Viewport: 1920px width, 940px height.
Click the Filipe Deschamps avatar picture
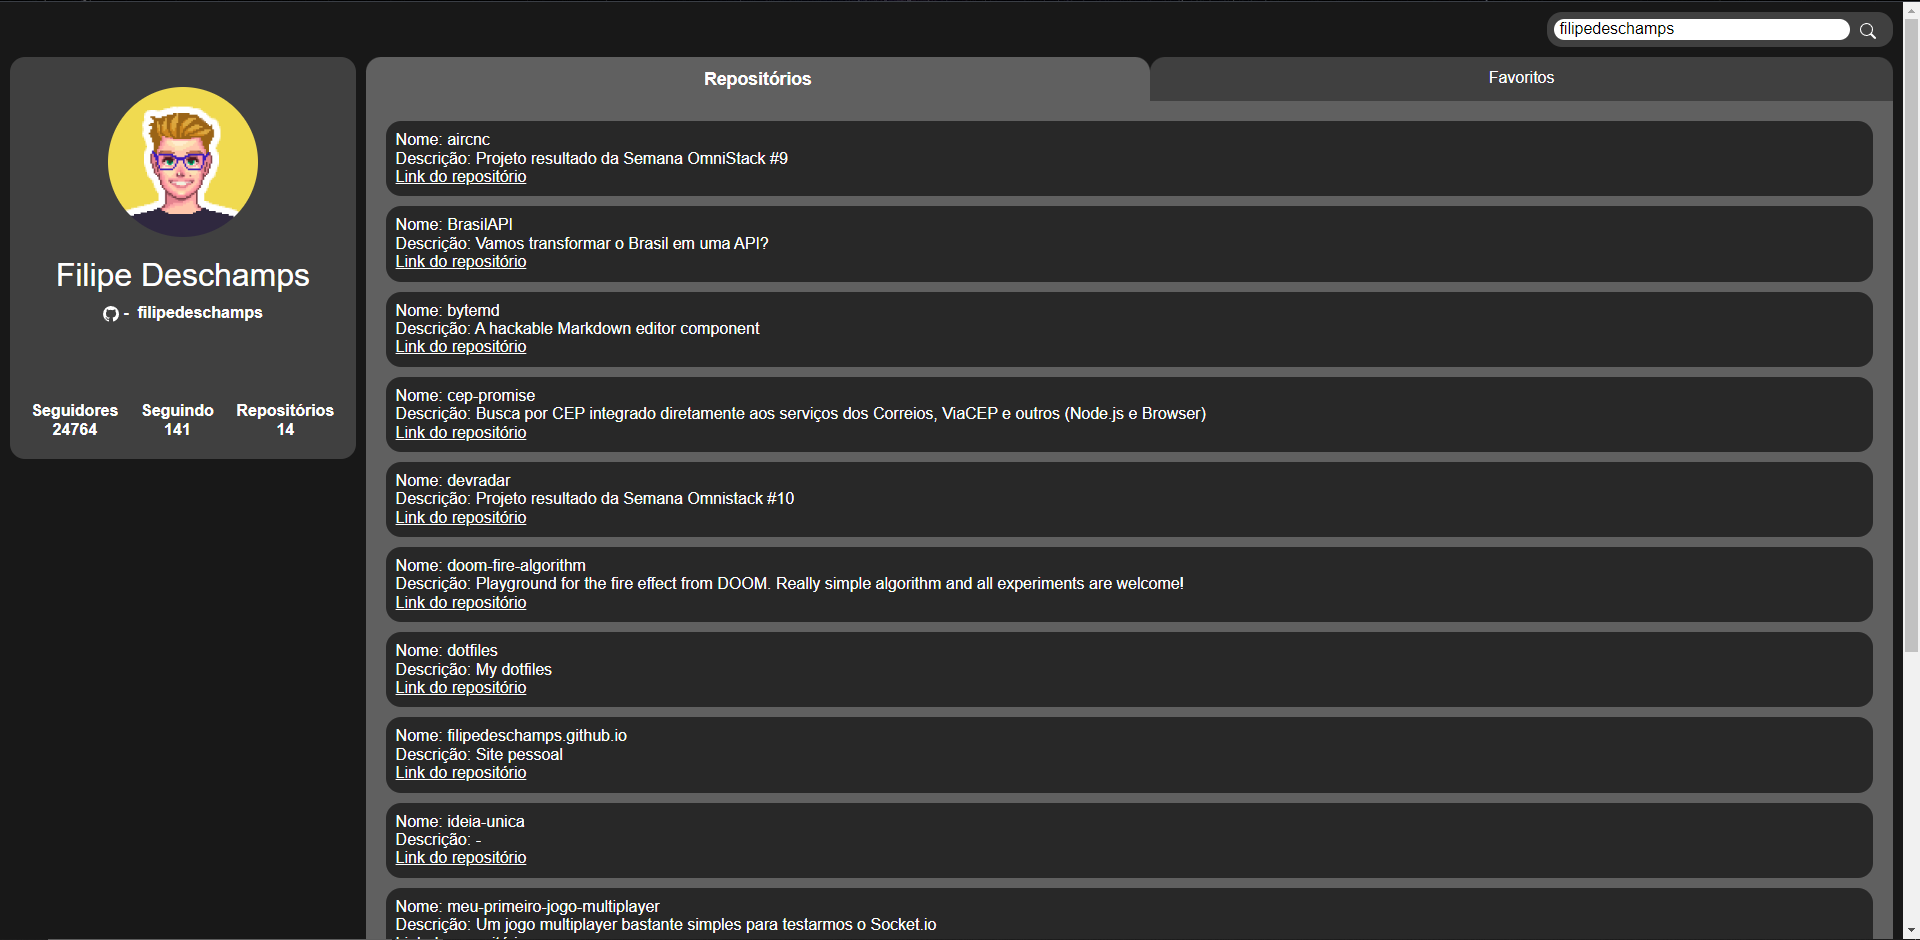point(183,162)
